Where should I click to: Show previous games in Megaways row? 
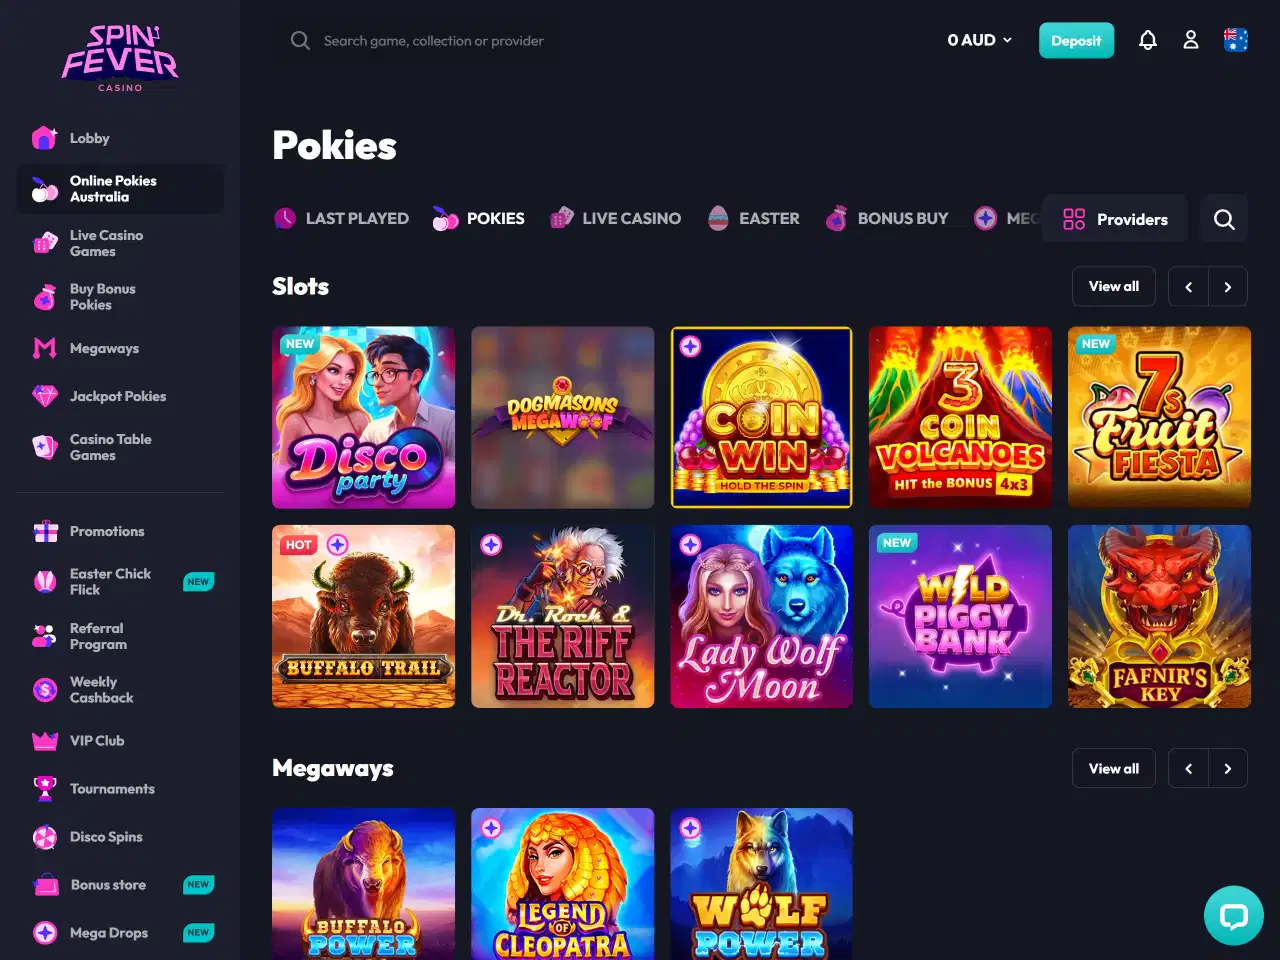click(1189, 769)
